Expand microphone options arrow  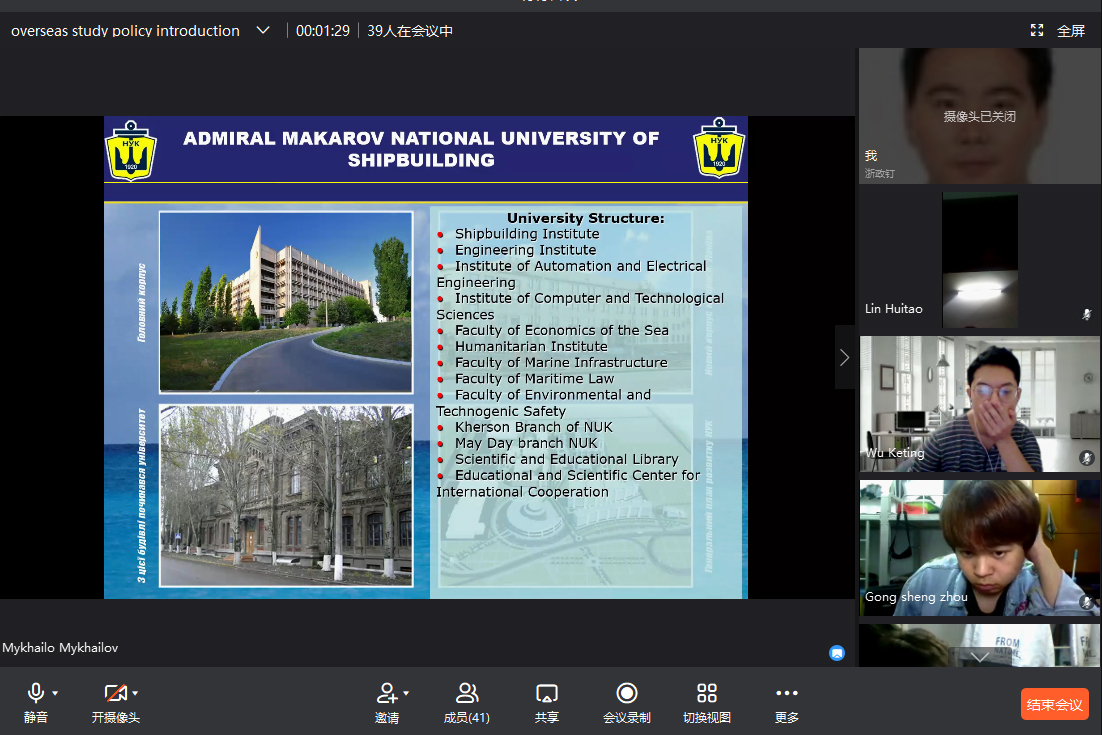pos(55,693)
